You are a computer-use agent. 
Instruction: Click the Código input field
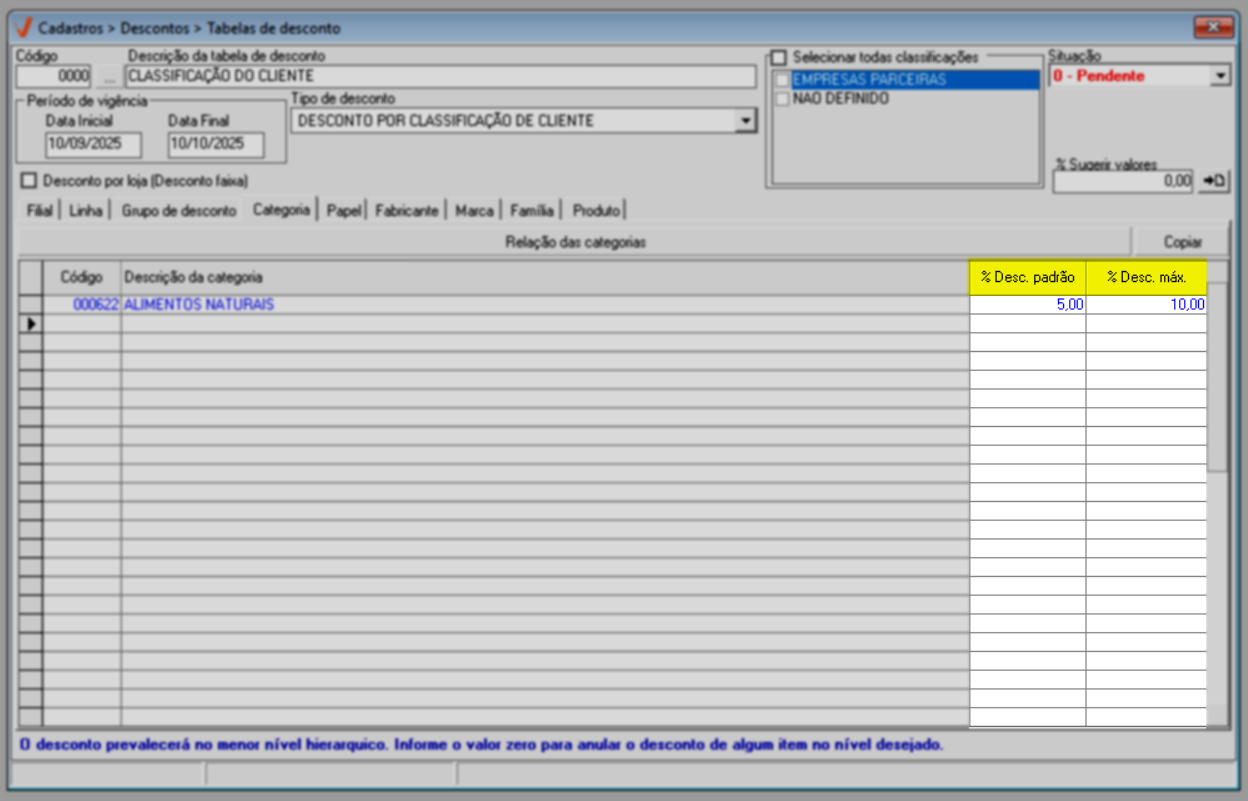coord(54,77)
